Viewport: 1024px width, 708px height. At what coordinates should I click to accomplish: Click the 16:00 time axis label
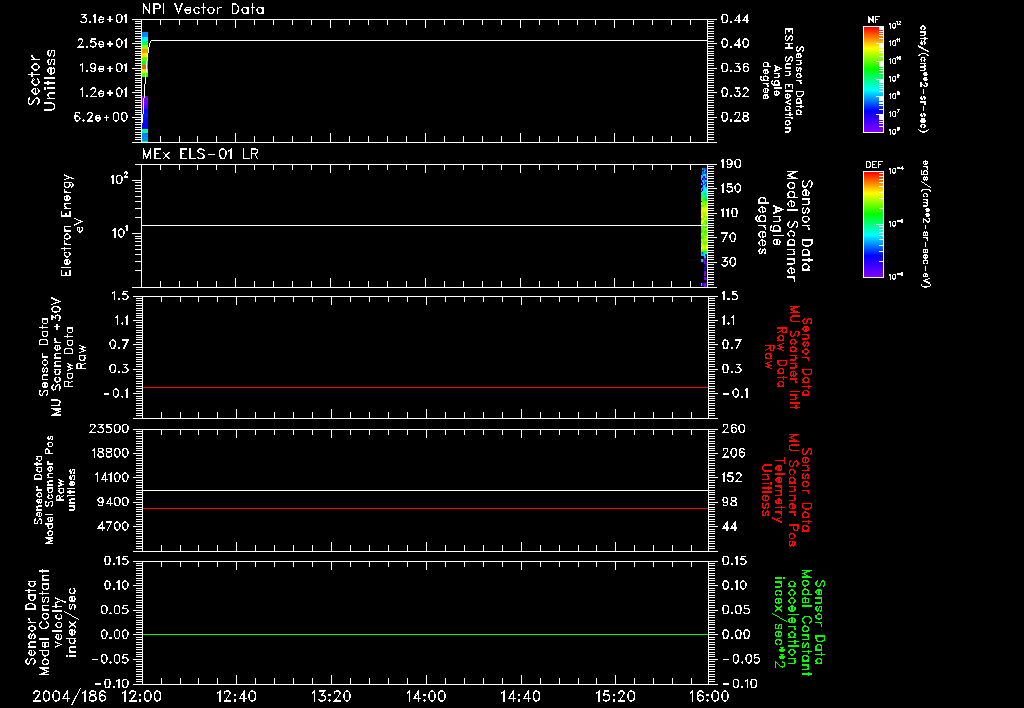pyautogui.click(x=709, y=696)
